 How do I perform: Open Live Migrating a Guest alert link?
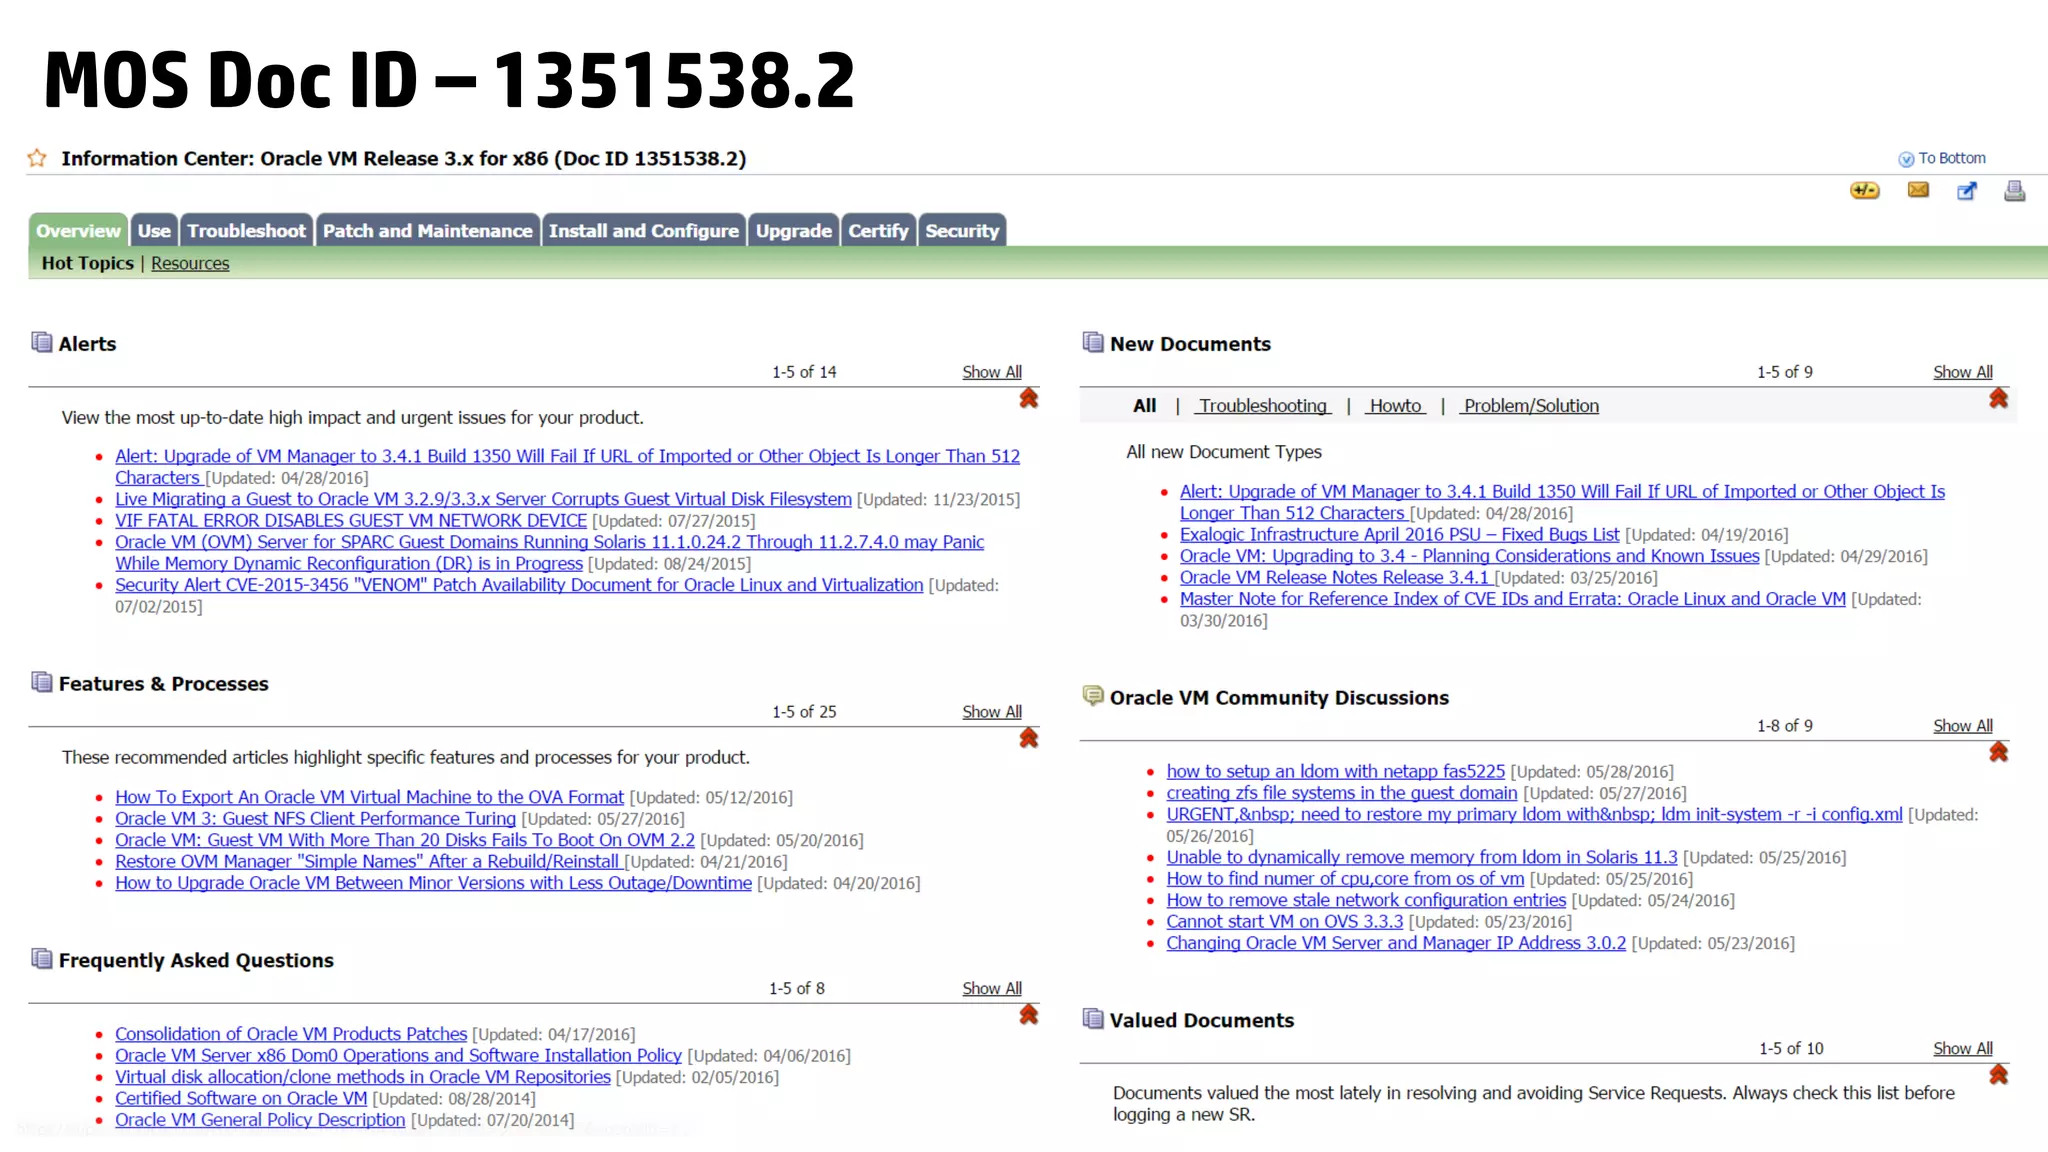483,499
